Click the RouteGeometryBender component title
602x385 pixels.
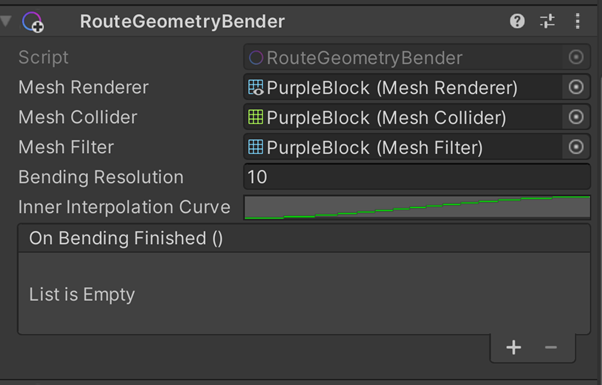pos(182,21)
